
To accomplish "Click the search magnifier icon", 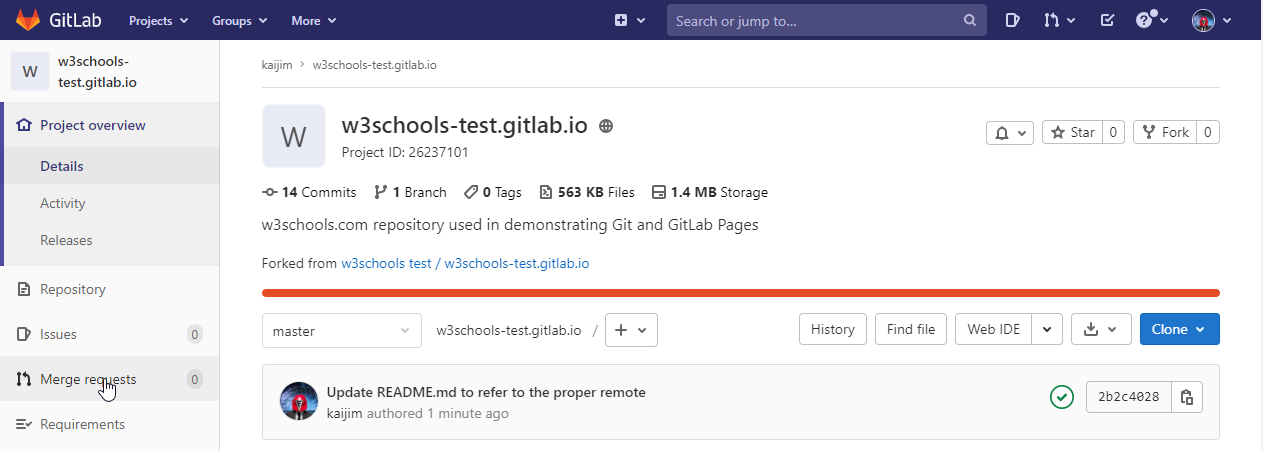I will pyautogui.click(x=969, y=20).
